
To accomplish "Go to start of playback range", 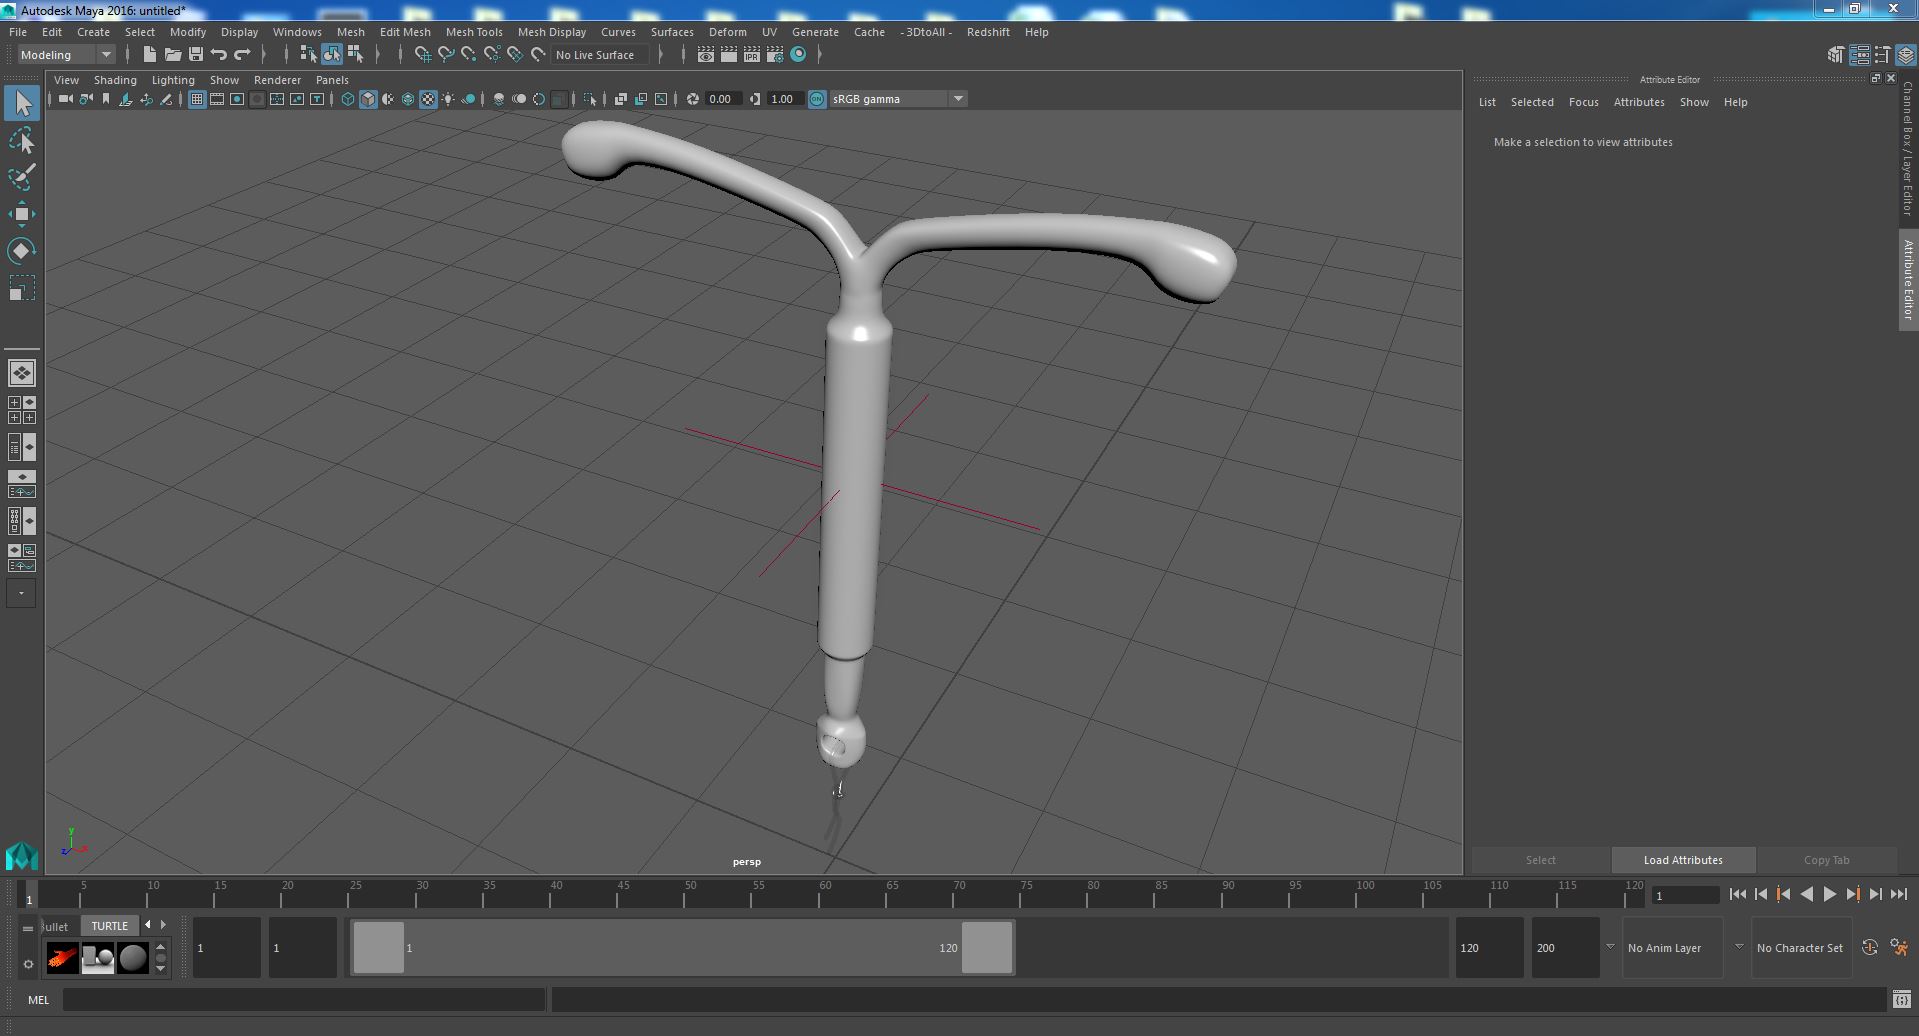I will coord(1737,895).
